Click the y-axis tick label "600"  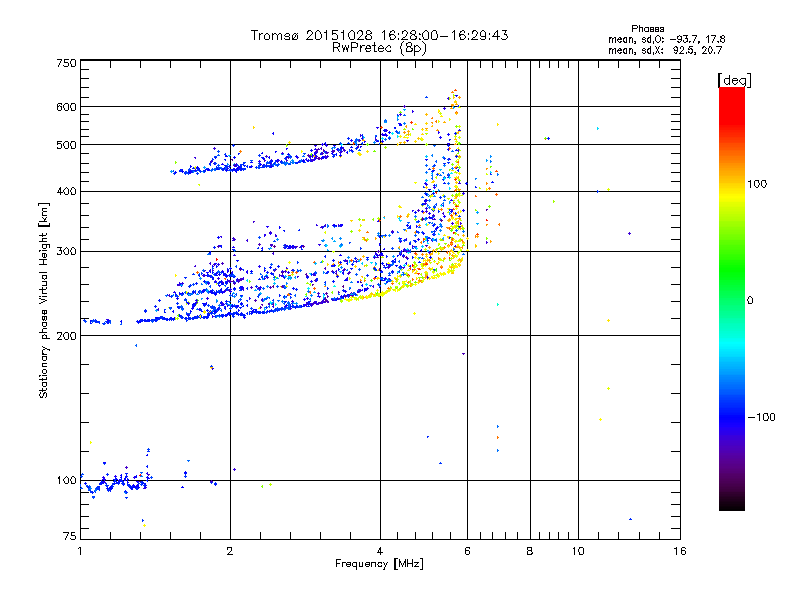point(67,107)
